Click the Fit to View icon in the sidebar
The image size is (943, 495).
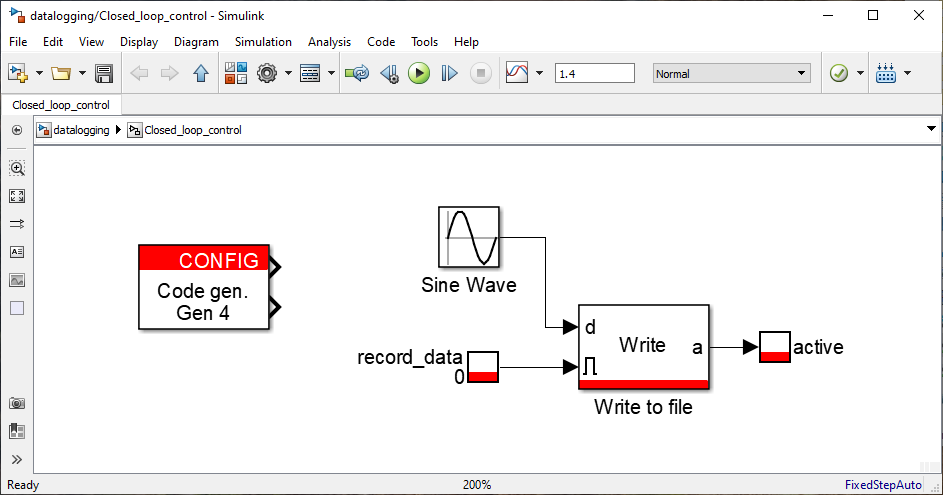pos(17,196)
